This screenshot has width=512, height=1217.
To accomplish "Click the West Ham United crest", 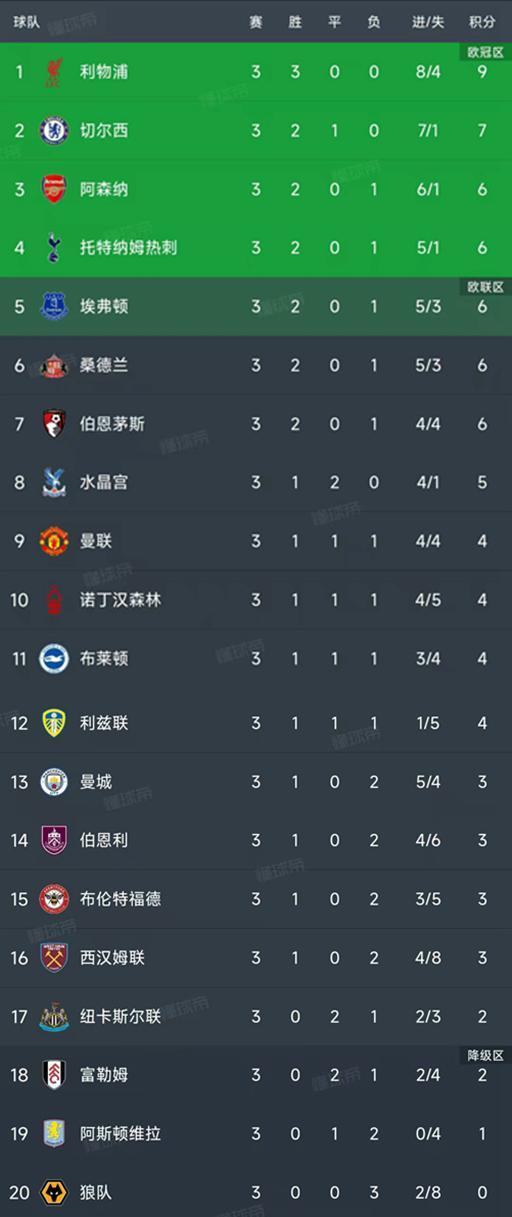I will click(x=53, y=957).
